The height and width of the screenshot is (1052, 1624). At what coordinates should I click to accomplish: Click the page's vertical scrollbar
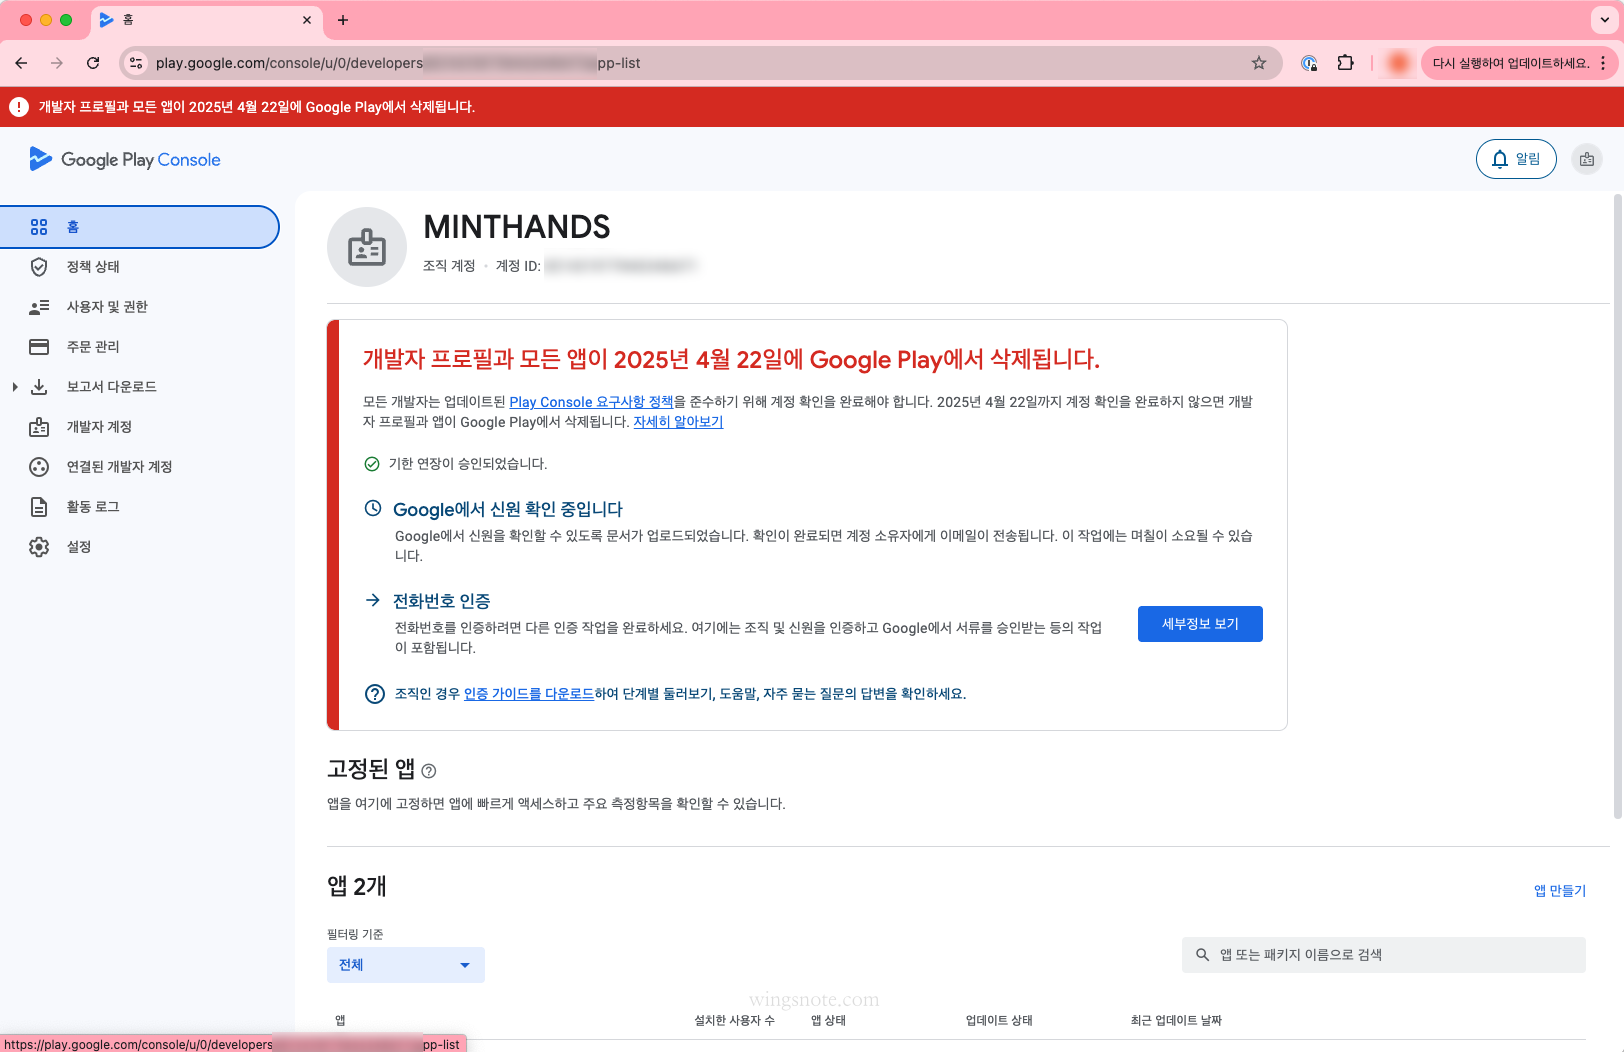tap(1618, 505)
